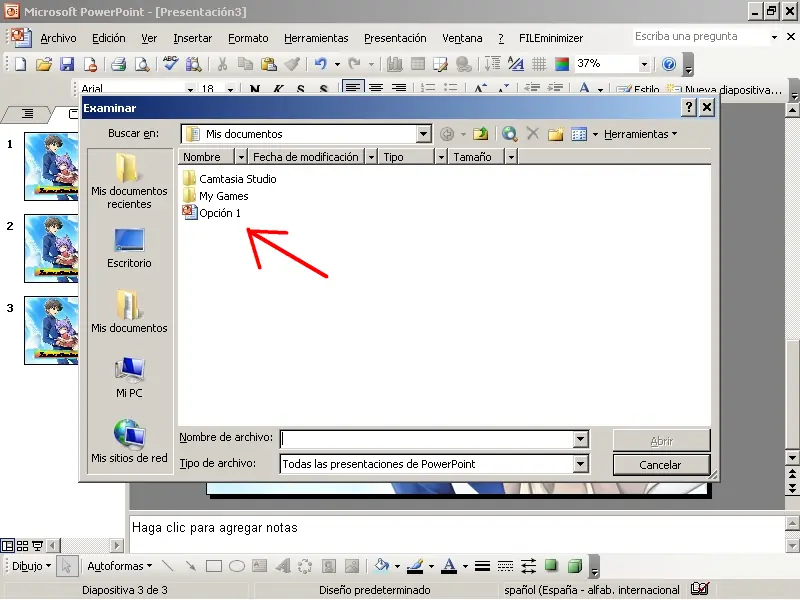
Task: Click the Nombre de archivo input field
Action: [428, 439]
